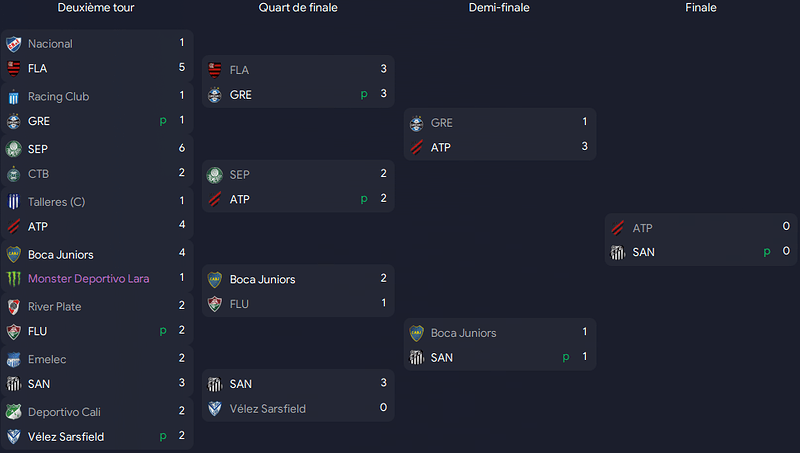Select the Finale column header
Viewport: 800px width, 453px height.
pos(701,8)
